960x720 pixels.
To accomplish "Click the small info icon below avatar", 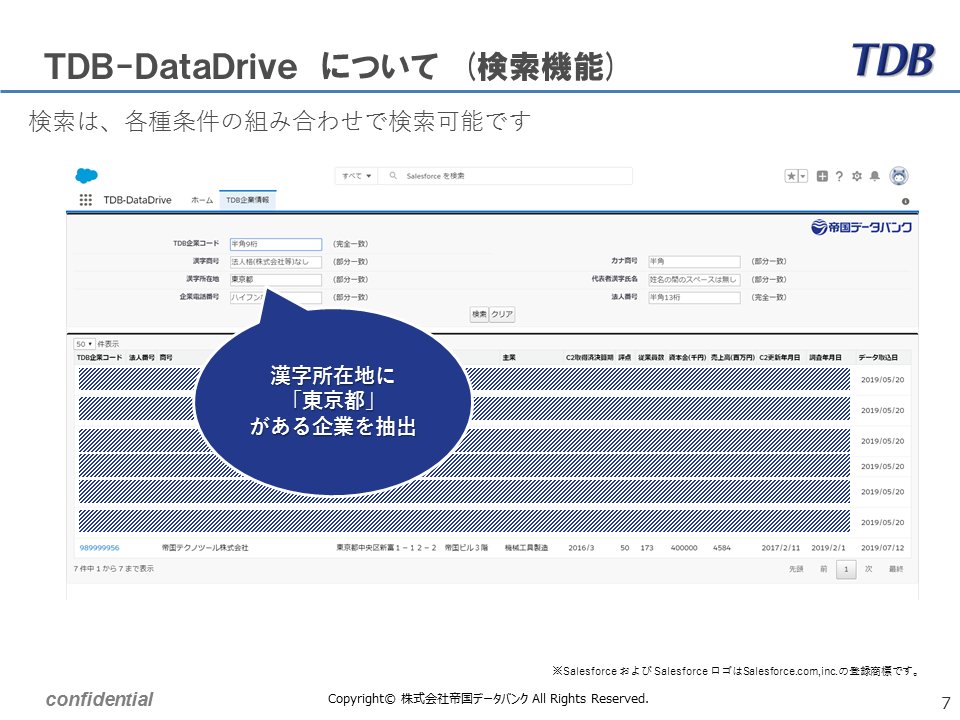I will tap(906, 201).
